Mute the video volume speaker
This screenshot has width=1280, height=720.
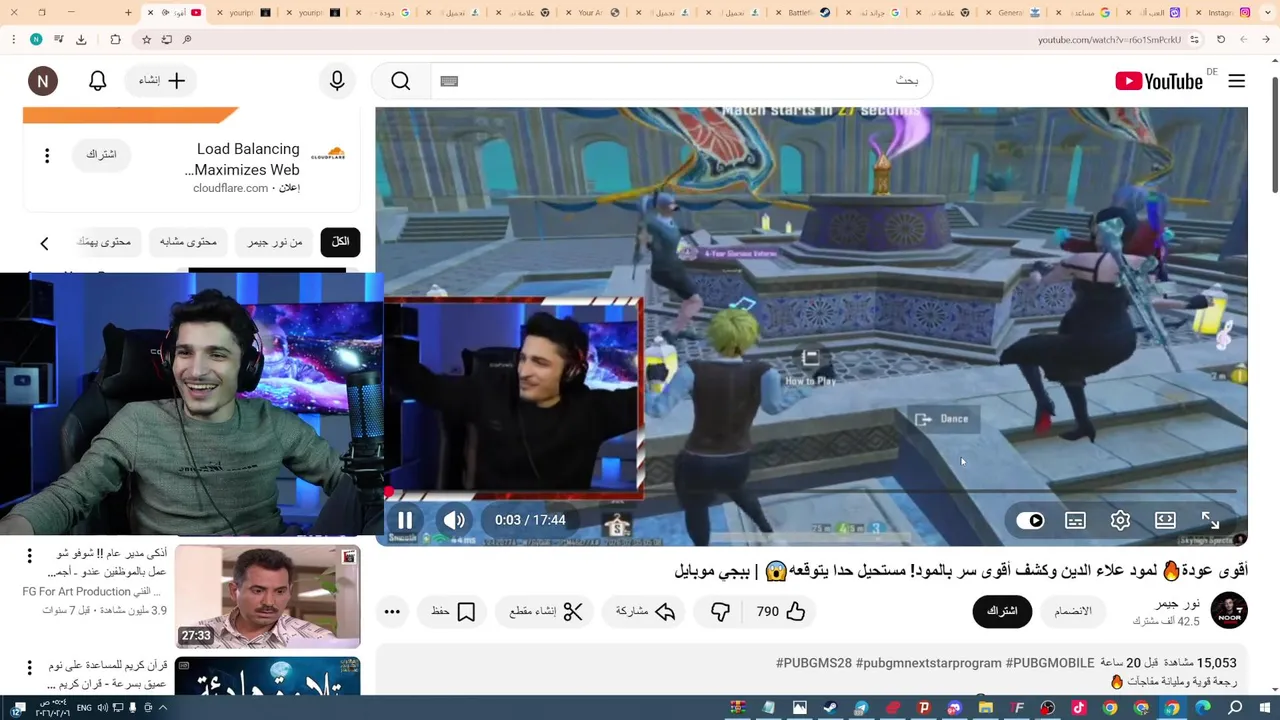454,520
